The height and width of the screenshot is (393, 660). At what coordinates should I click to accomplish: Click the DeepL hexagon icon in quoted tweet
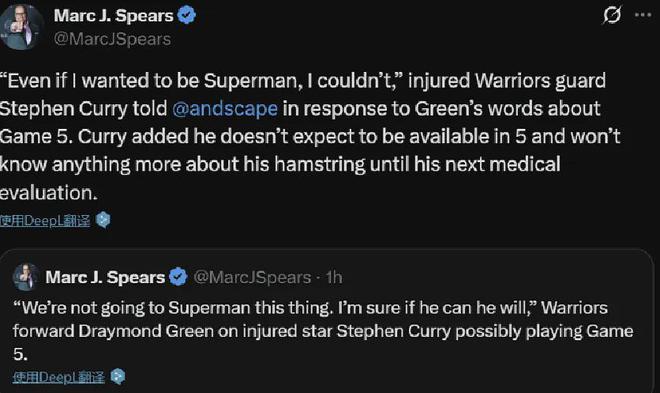(x=118, y=377)
